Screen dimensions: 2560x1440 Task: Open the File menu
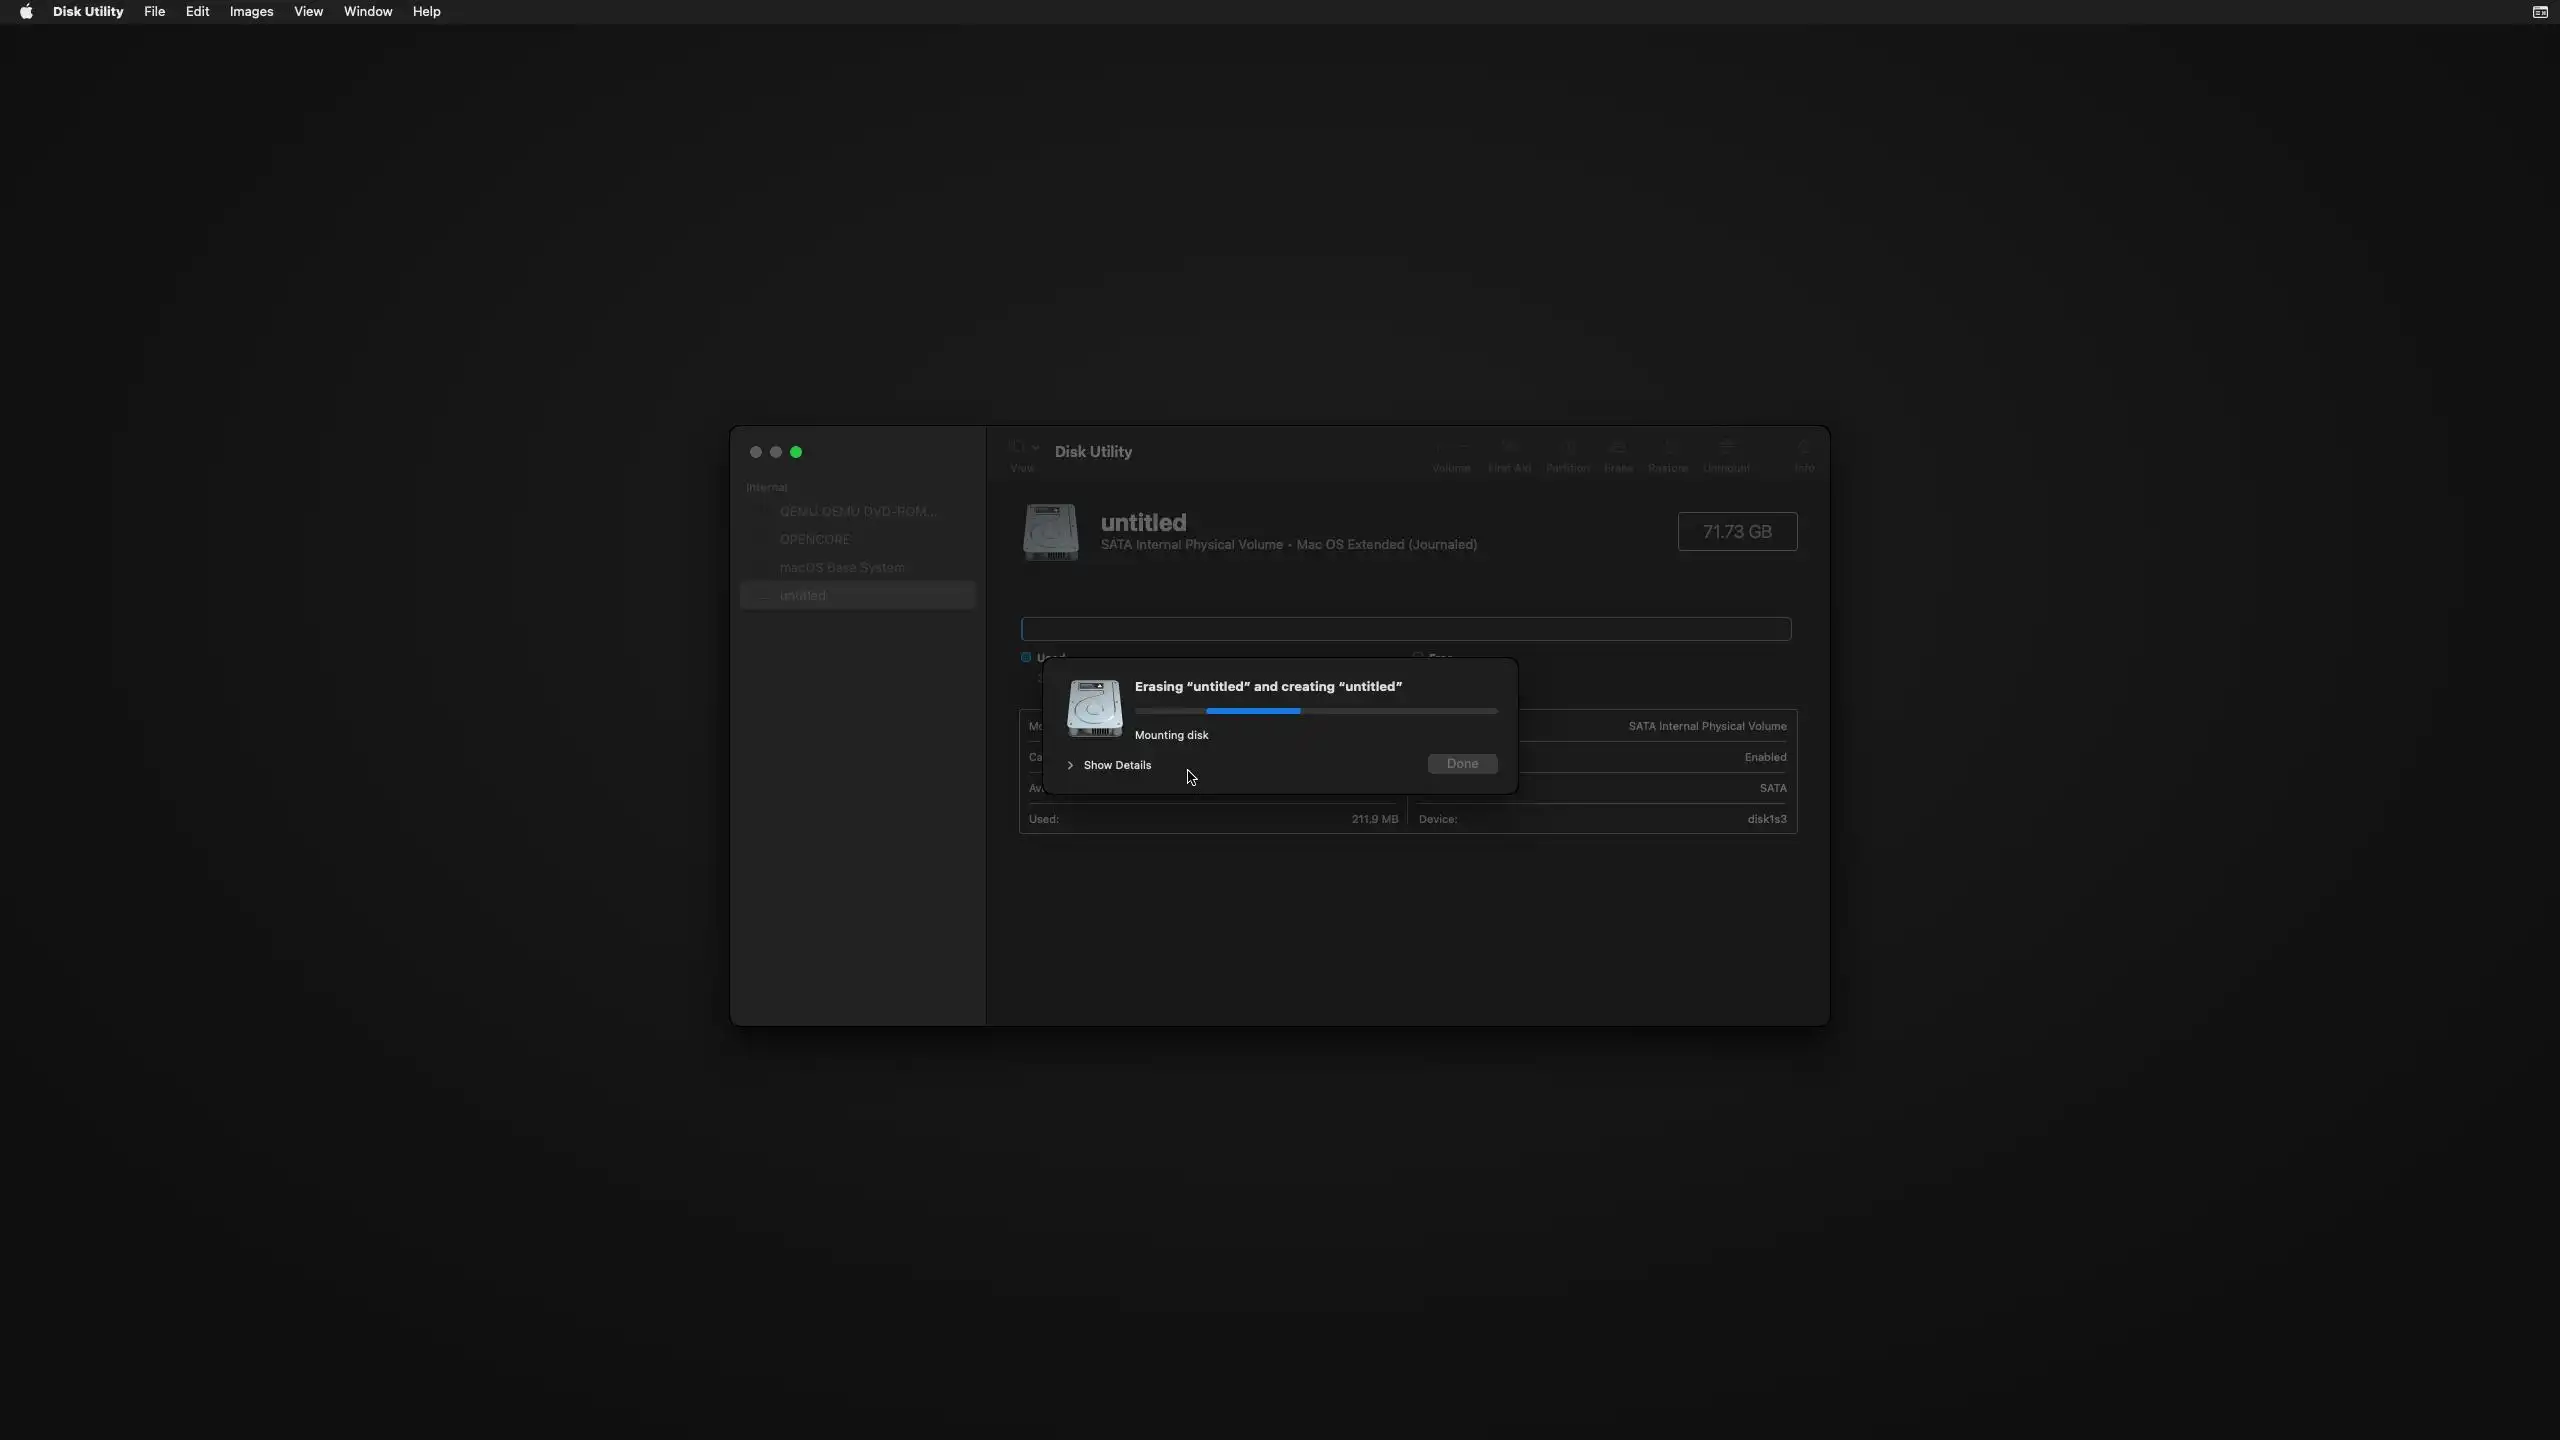pos(154,12)
